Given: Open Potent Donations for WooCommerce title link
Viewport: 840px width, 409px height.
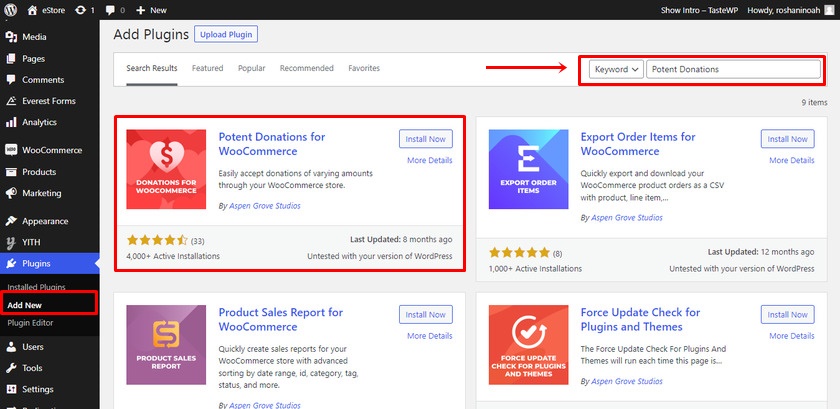Looking at the screenshot, I should (272, 144).
